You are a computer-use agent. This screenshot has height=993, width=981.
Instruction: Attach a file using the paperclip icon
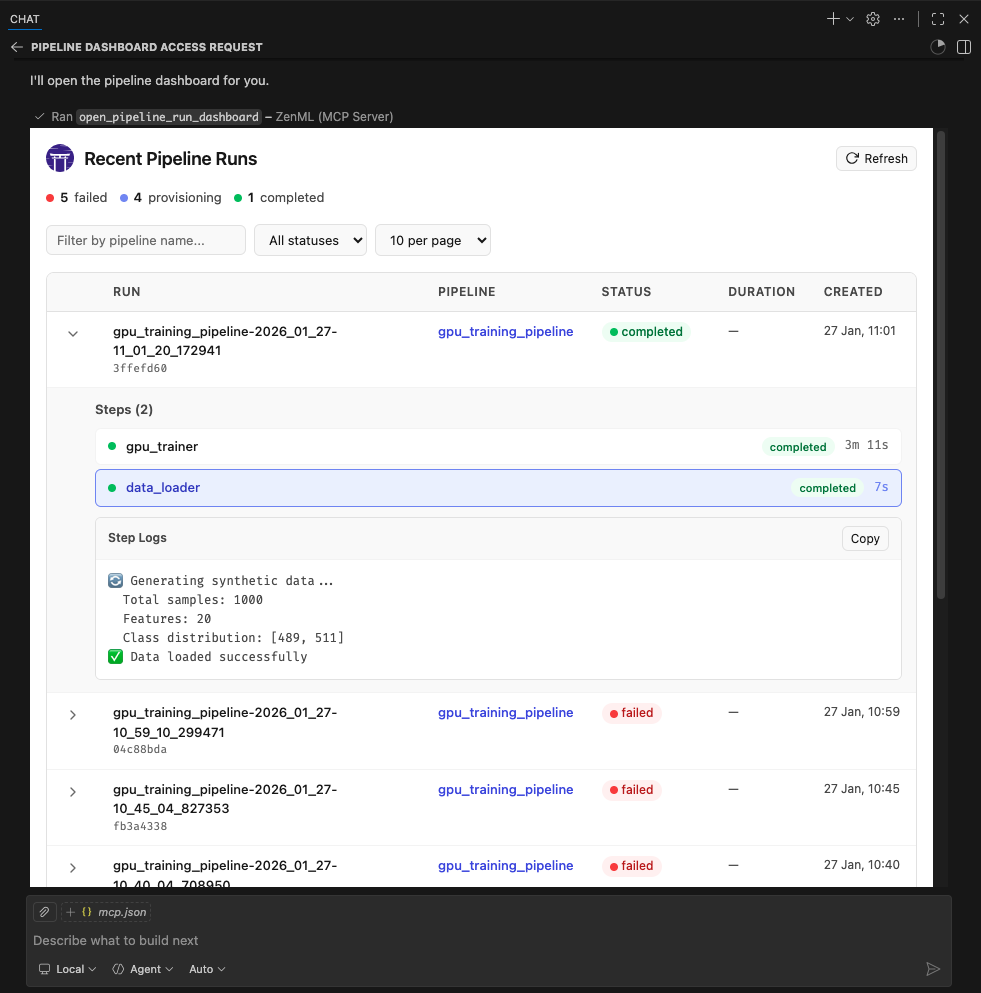point(43,911)
